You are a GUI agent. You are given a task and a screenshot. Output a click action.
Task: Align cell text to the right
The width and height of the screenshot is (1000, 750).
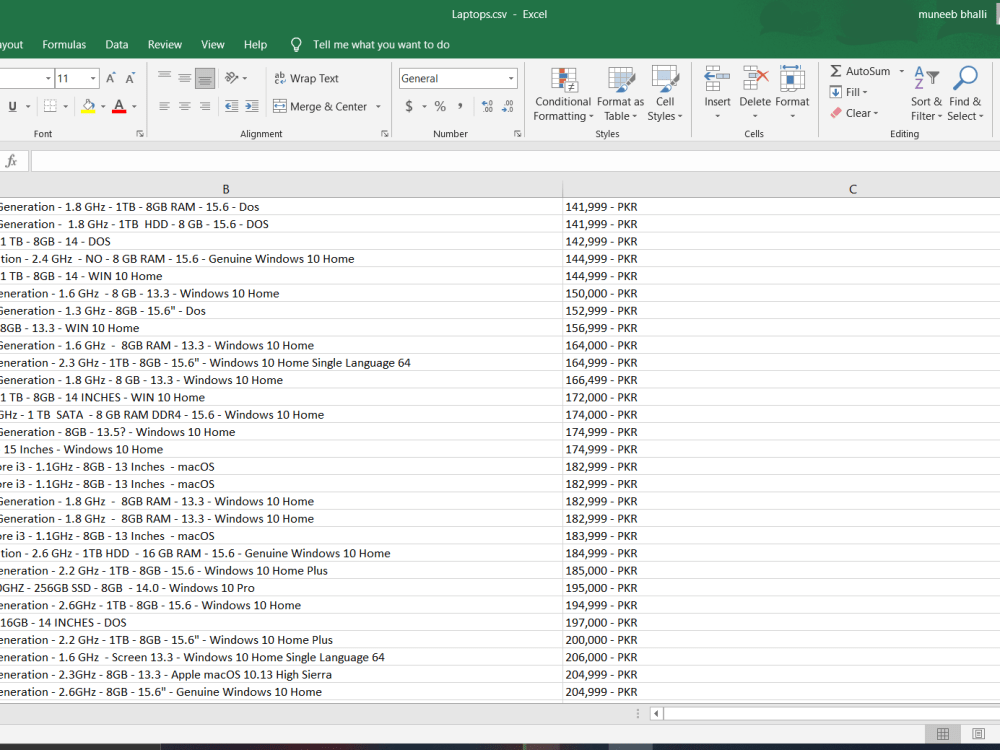click(205, 106)
